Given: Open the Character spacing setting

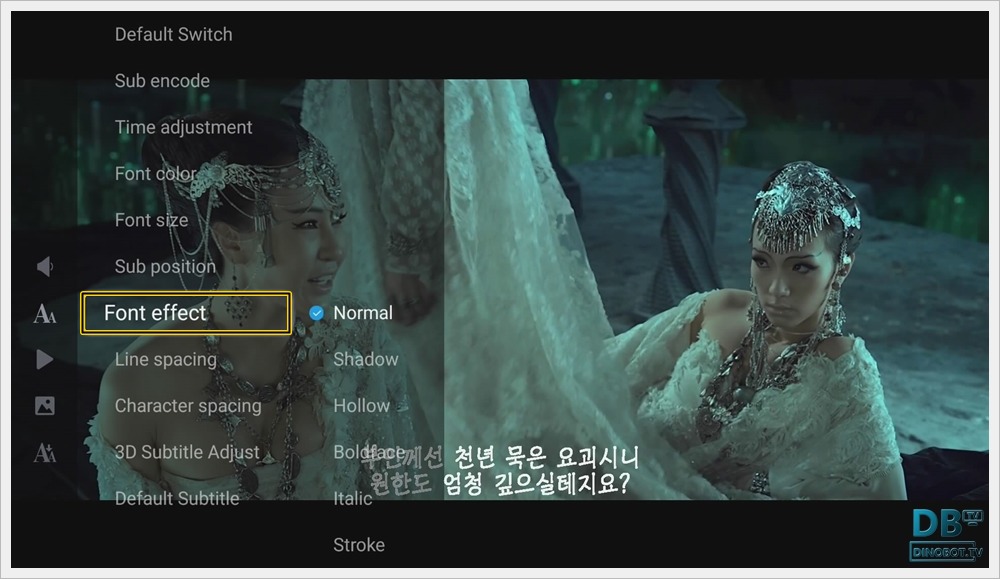Looking at the screenshot, I should [188, 406].
